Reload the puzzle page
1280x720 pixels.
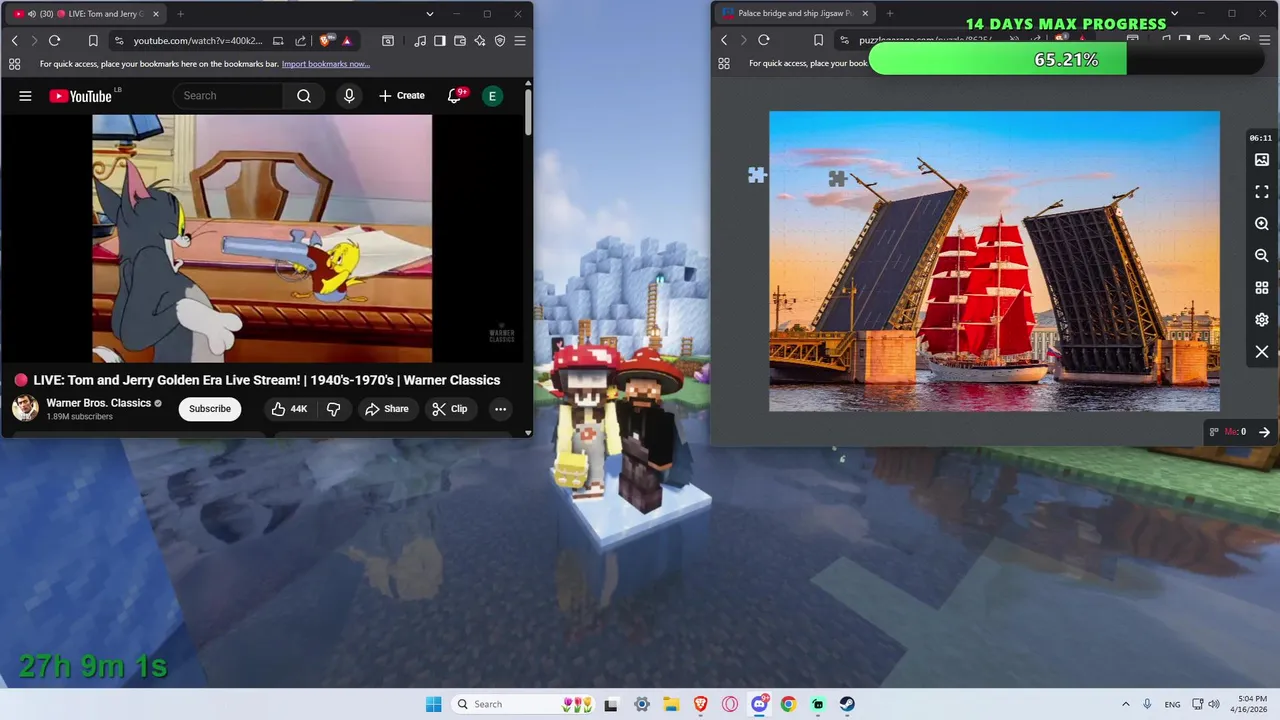tap(764, 40)
